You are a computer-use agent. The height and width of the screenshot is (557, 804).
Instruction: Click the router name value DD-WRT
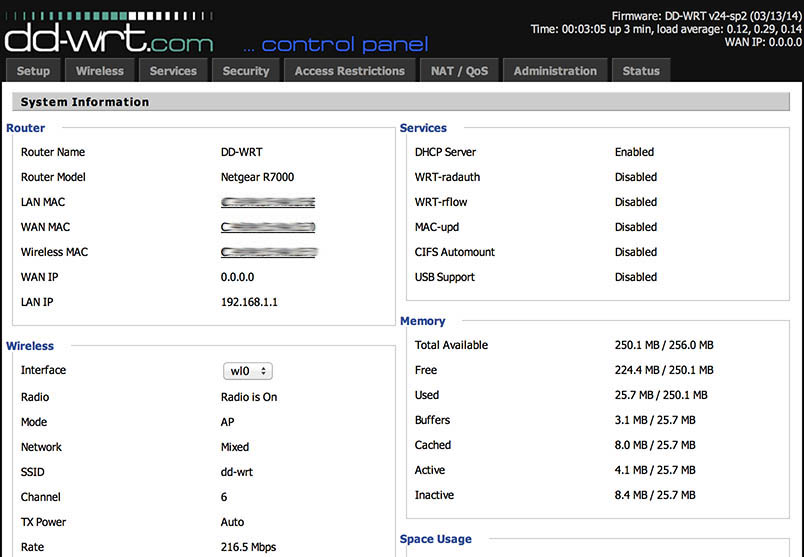[x=242, y=152]
